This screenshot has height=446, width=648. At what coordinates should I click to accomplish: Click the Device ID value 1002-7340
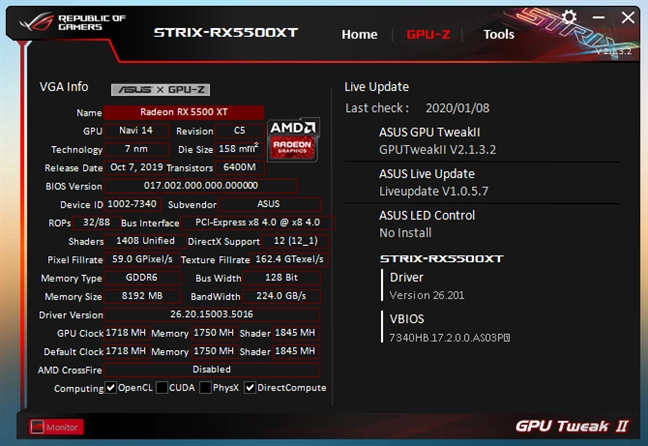132,204
